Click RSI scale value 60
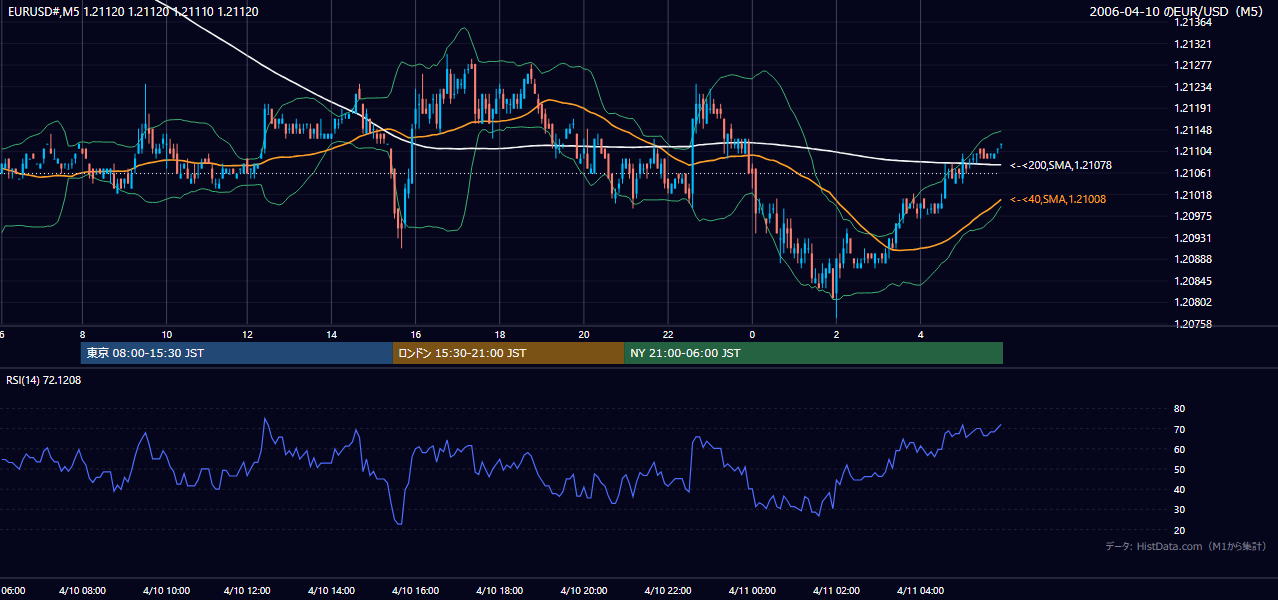The image size is (1278, 600). (x=1180, y=449)
